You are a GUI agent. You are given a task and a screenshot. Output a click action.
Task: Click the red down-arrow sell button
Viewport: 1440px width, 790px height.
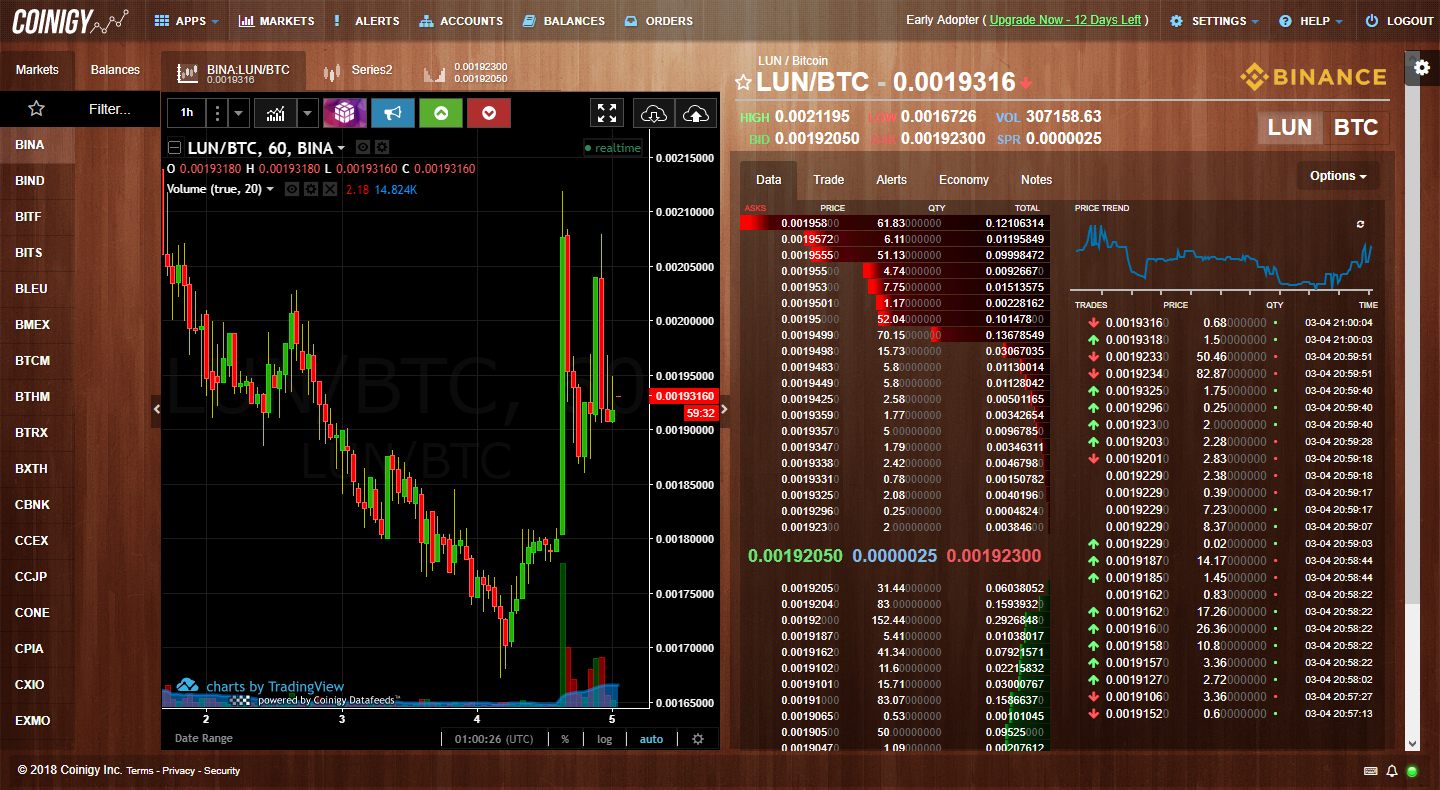(488, 113)
